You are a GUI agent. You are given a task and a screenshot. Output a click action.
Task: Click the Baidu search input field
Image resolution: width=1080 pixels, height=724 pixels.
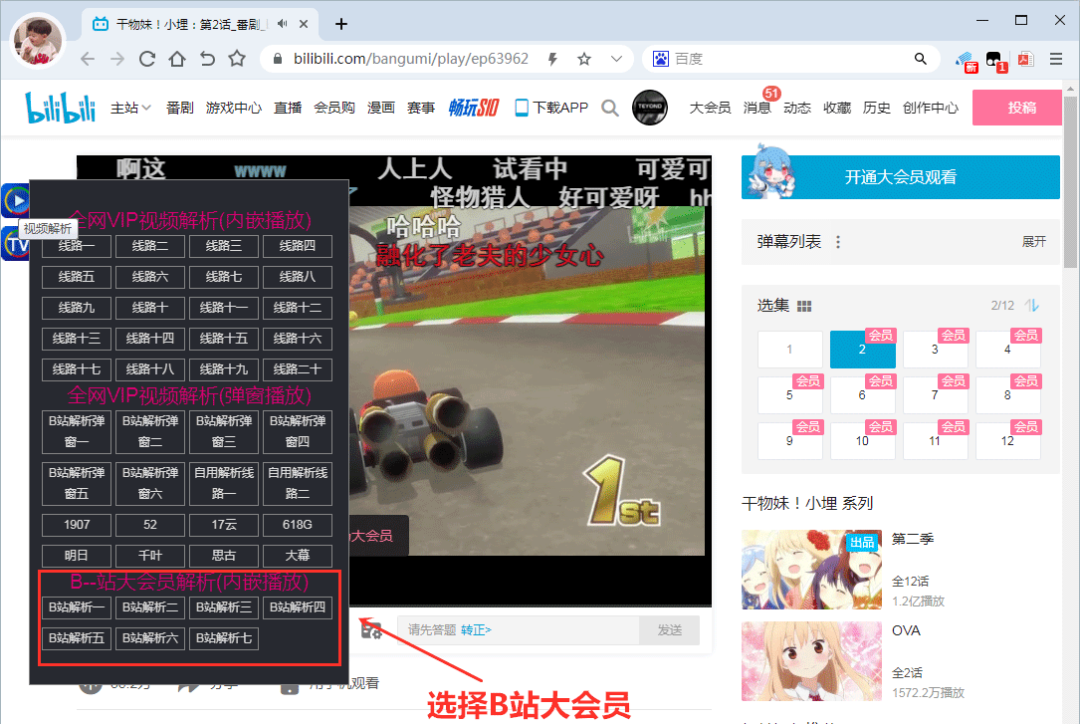[790, 59]
